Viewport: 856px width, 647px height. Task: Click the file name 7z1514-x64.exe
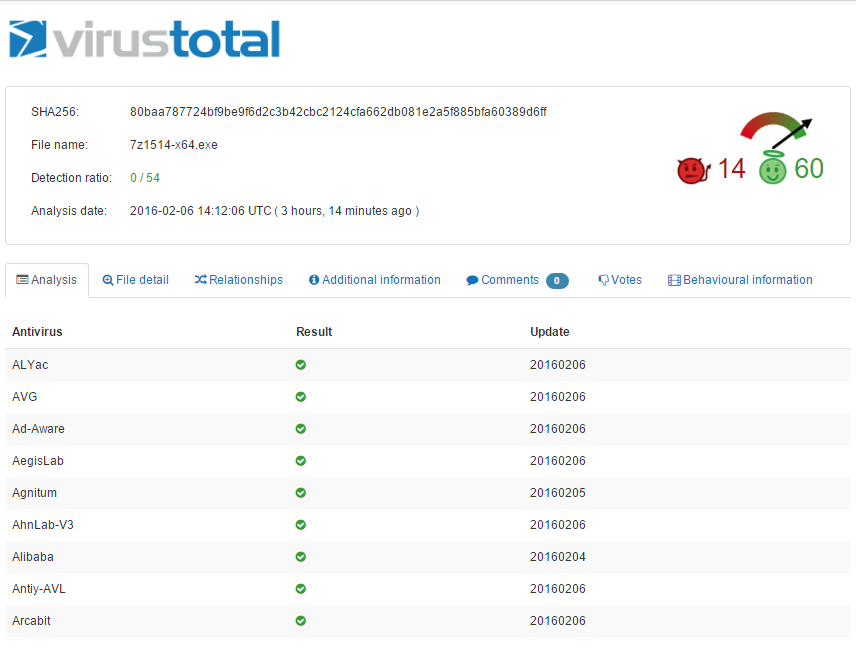pyautogui.click(x=174, y=145)
